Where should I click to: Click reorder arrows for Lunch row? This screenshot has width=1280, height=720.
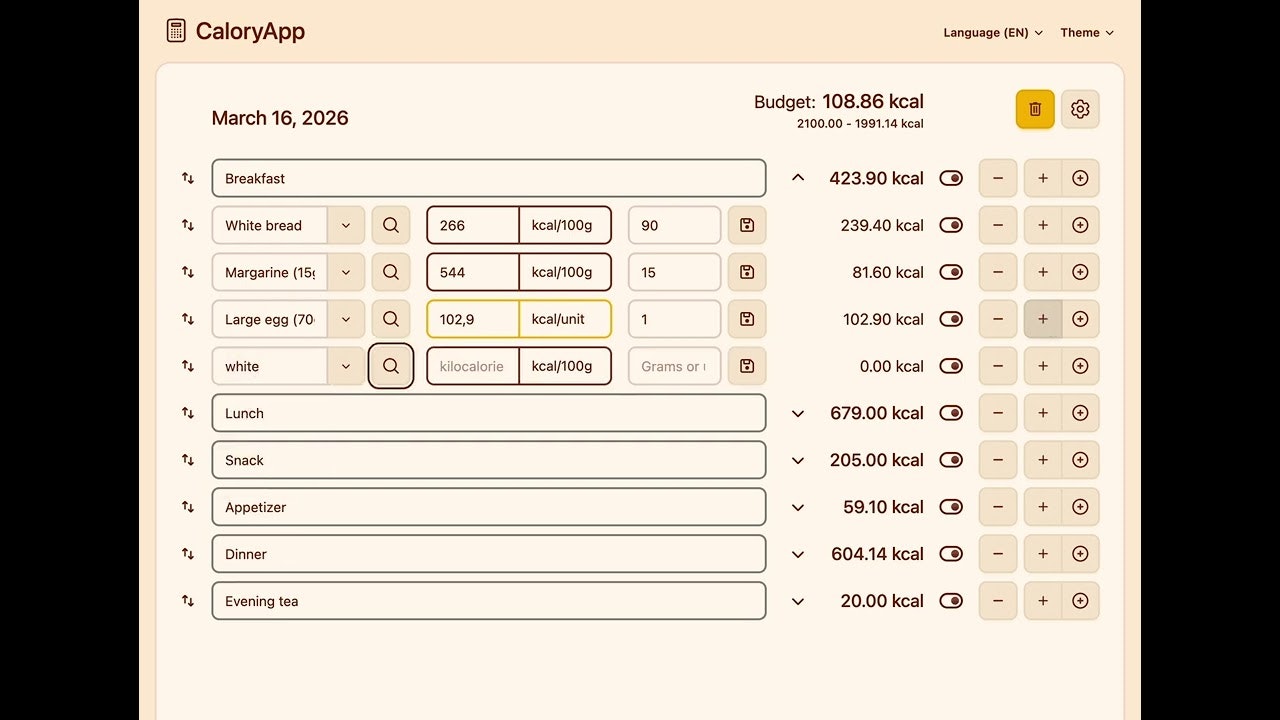[x=188, y=413]
